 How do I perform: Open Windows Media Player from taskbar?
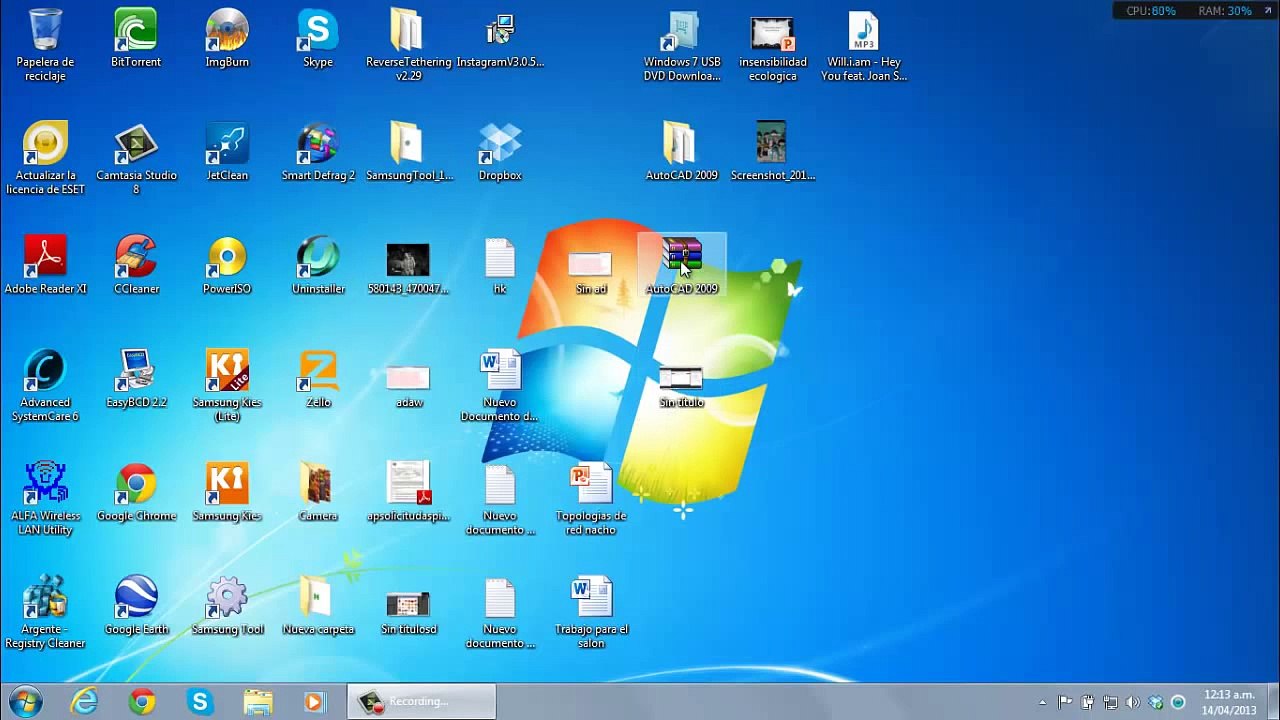314,702
